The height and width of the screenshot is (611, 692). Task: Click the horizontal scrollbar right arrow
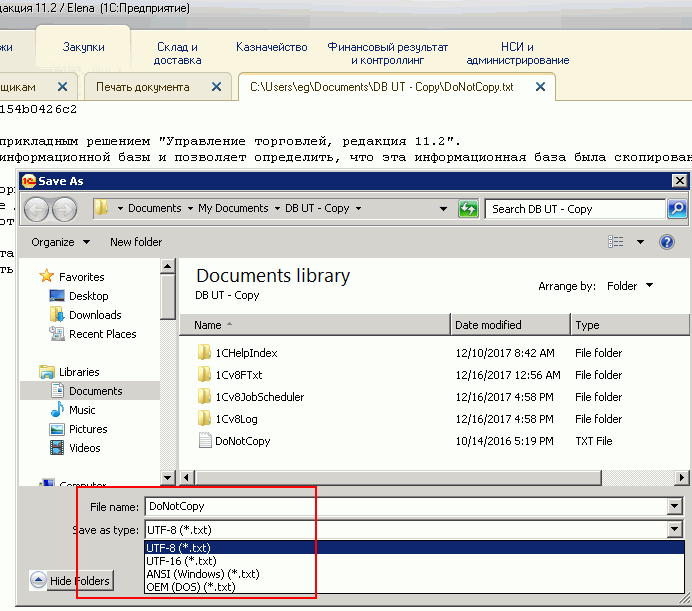pyautogui.click(x=681, y=477)
